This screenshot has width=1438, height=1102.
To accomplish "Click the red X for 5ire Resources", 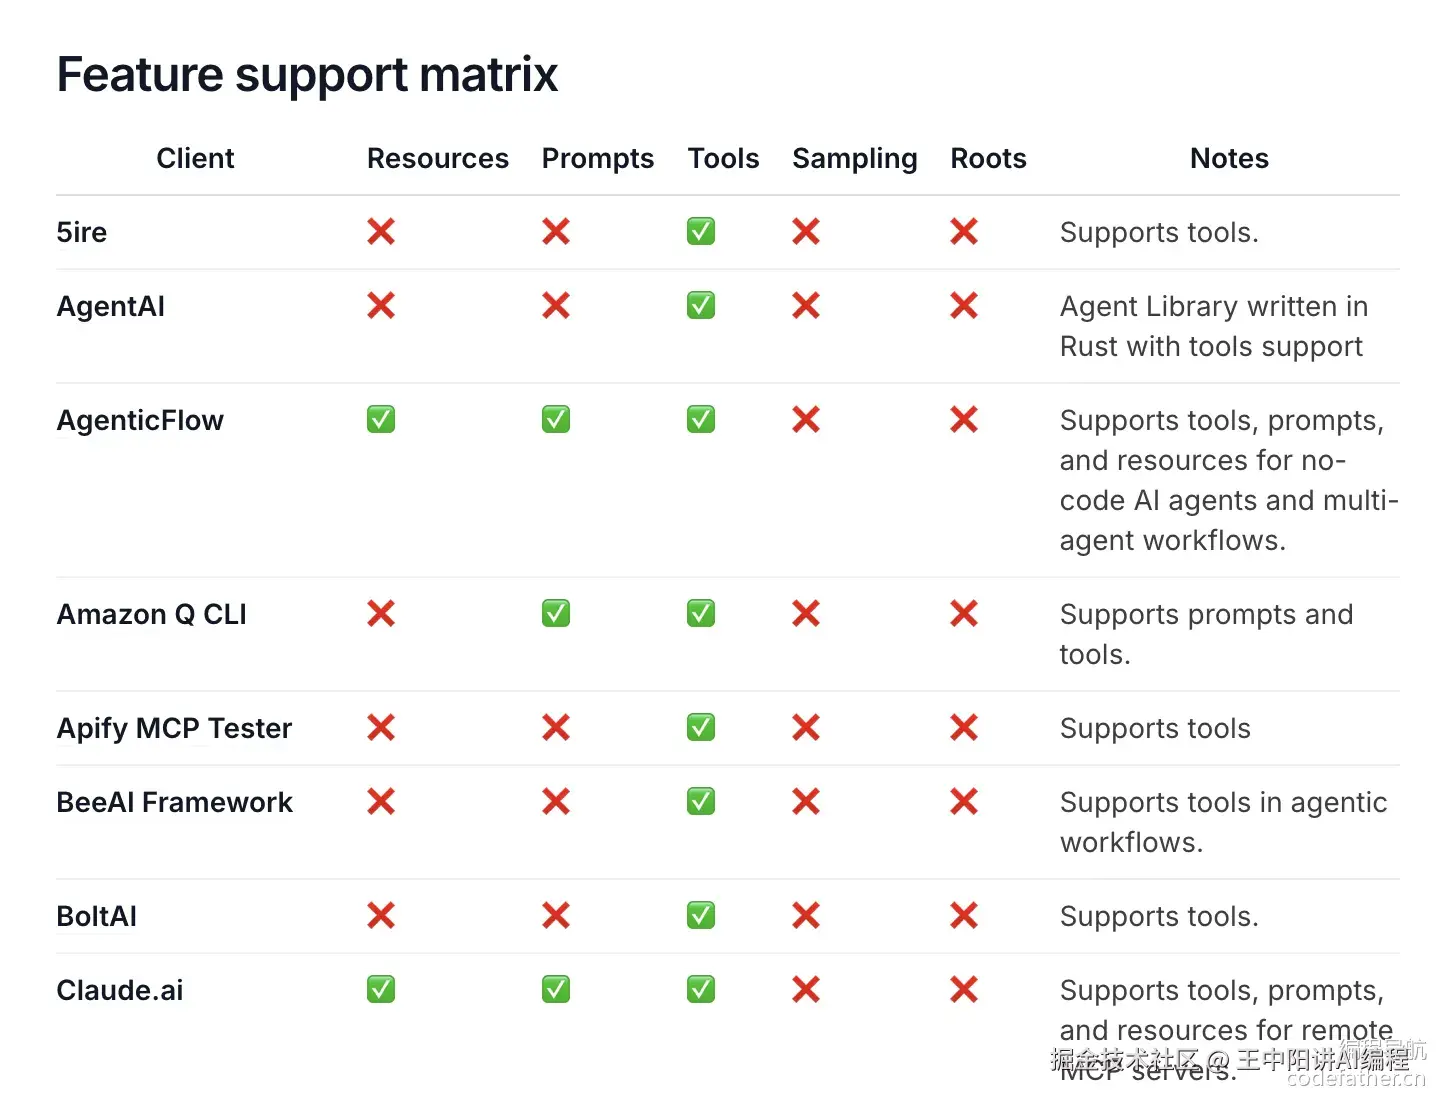I will tap(381, 232).
